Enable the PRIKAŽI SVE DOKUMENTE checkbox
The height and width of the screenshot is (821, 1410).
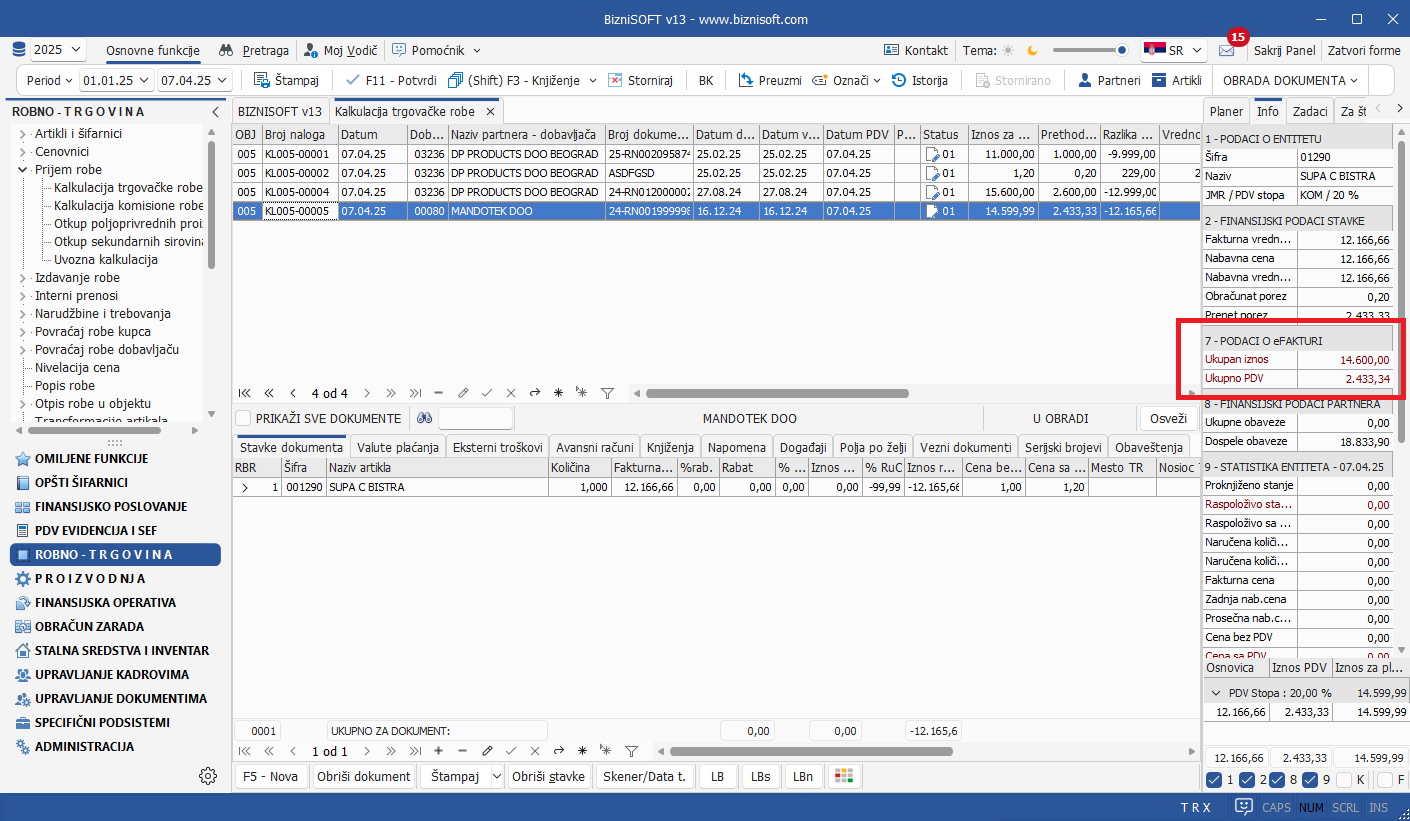(244, 419)
